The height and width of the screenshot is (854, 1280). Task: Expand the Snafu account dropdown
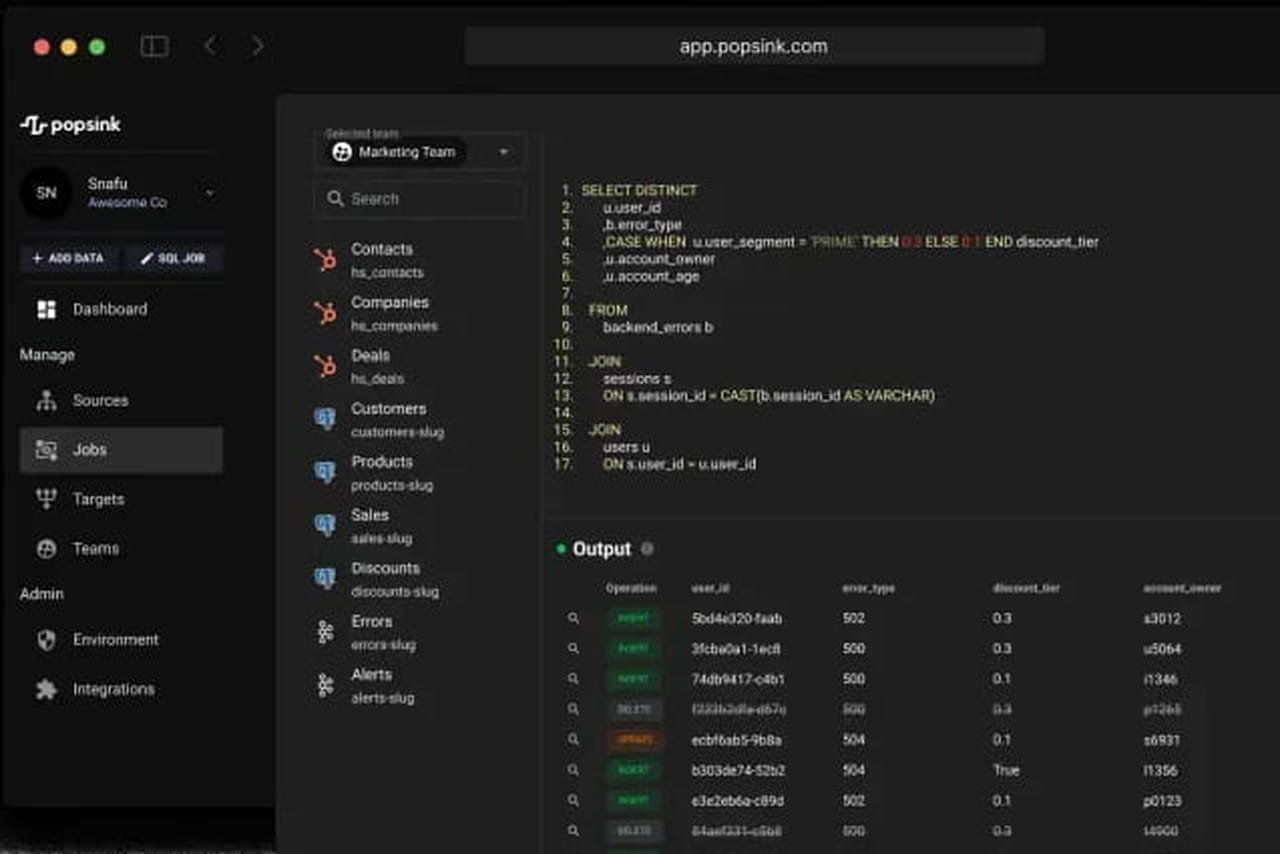click(209, 193)
